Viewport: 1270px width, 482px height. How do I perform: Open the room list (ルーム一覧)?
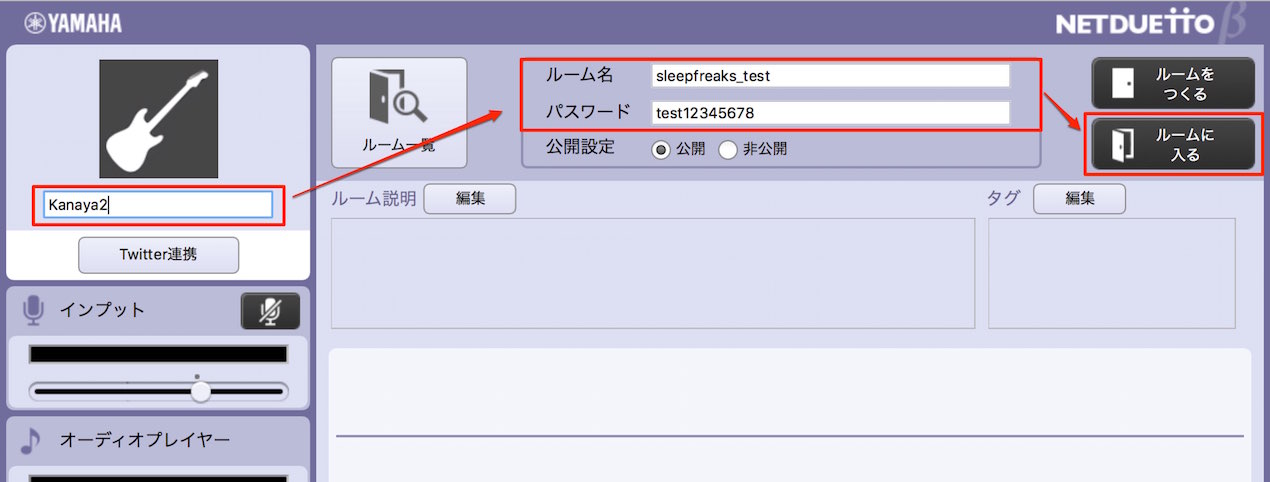399,112
